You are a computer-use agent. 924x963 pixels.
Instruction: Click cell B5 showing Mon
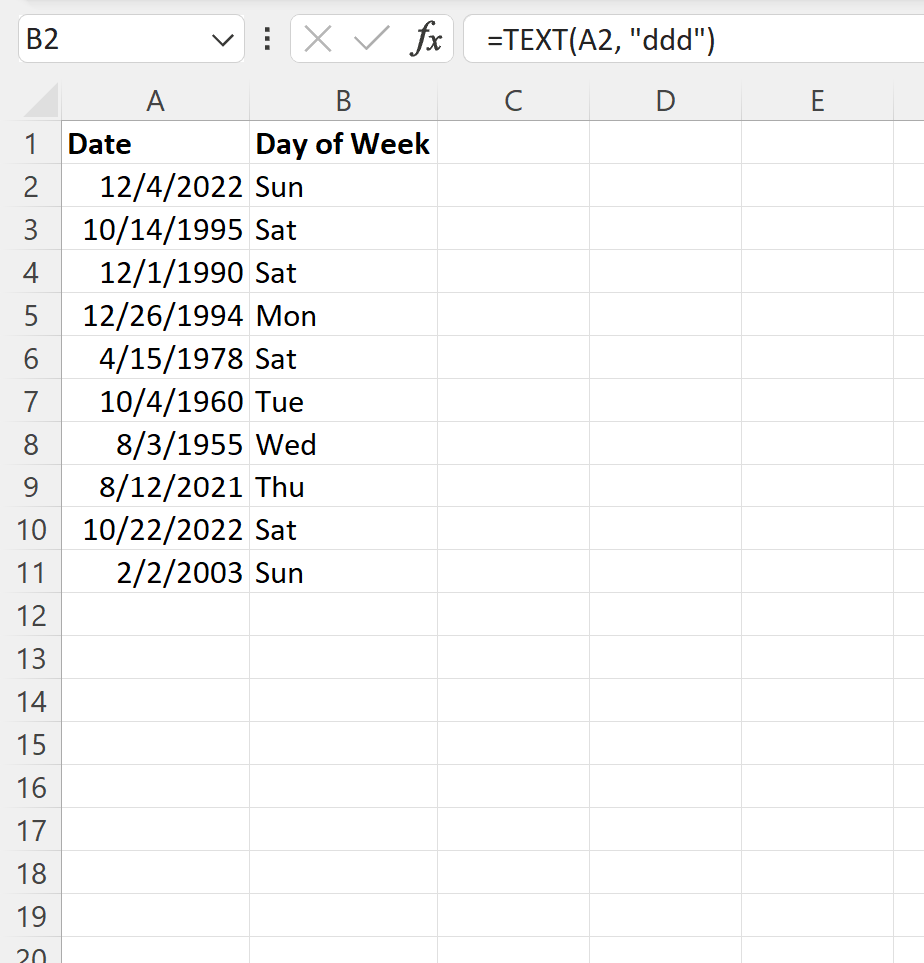343,315
